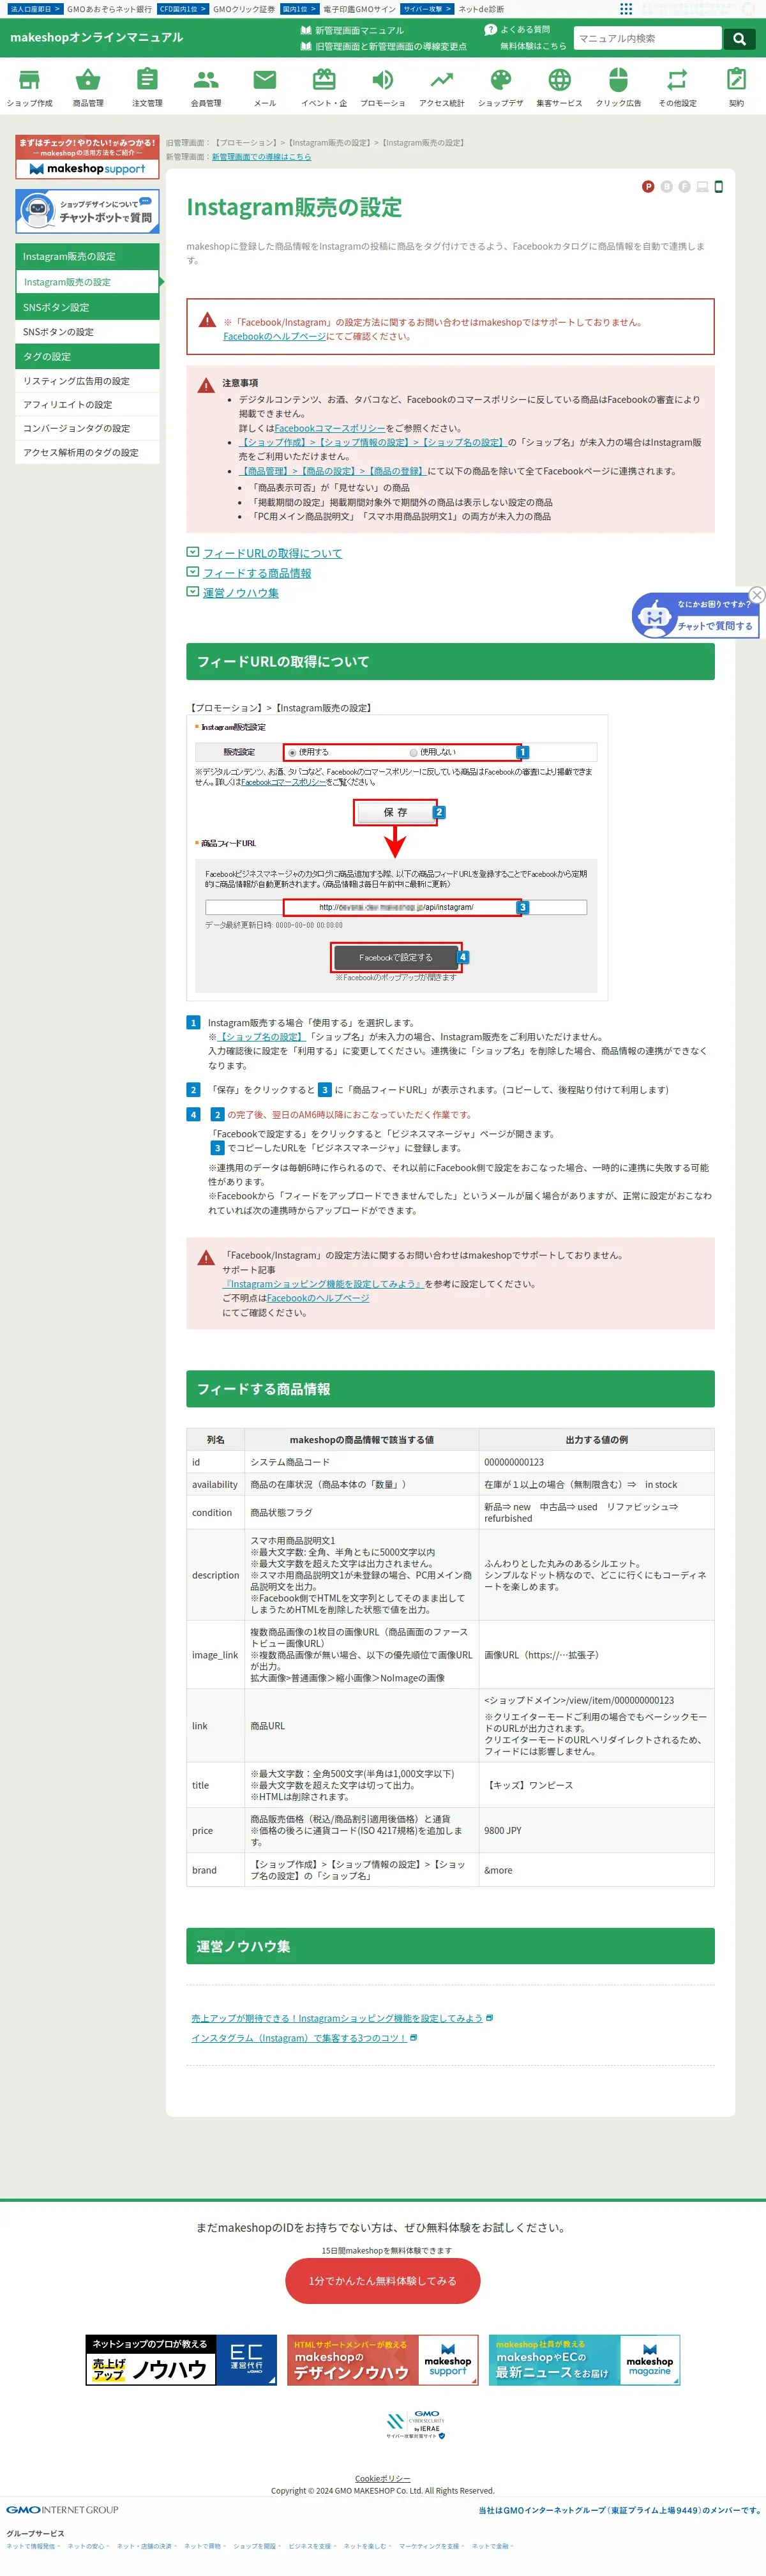Open the Cookieポリシー footer link
The width and height of the screenshot is (766, 2576).
[x=383, y=2479]
